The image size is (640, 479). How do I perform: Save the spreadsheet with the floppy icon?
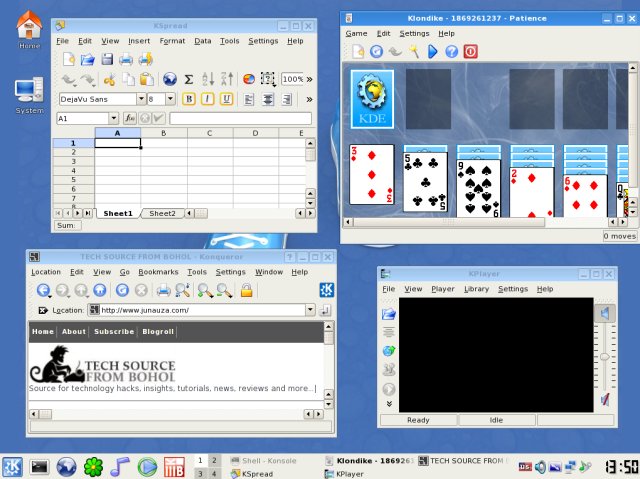[107, 60]
